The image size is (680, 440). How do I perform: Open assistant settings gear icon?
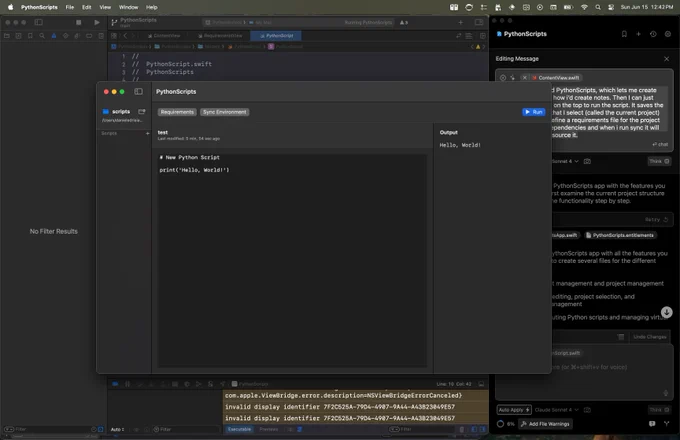tap(668, 34)
